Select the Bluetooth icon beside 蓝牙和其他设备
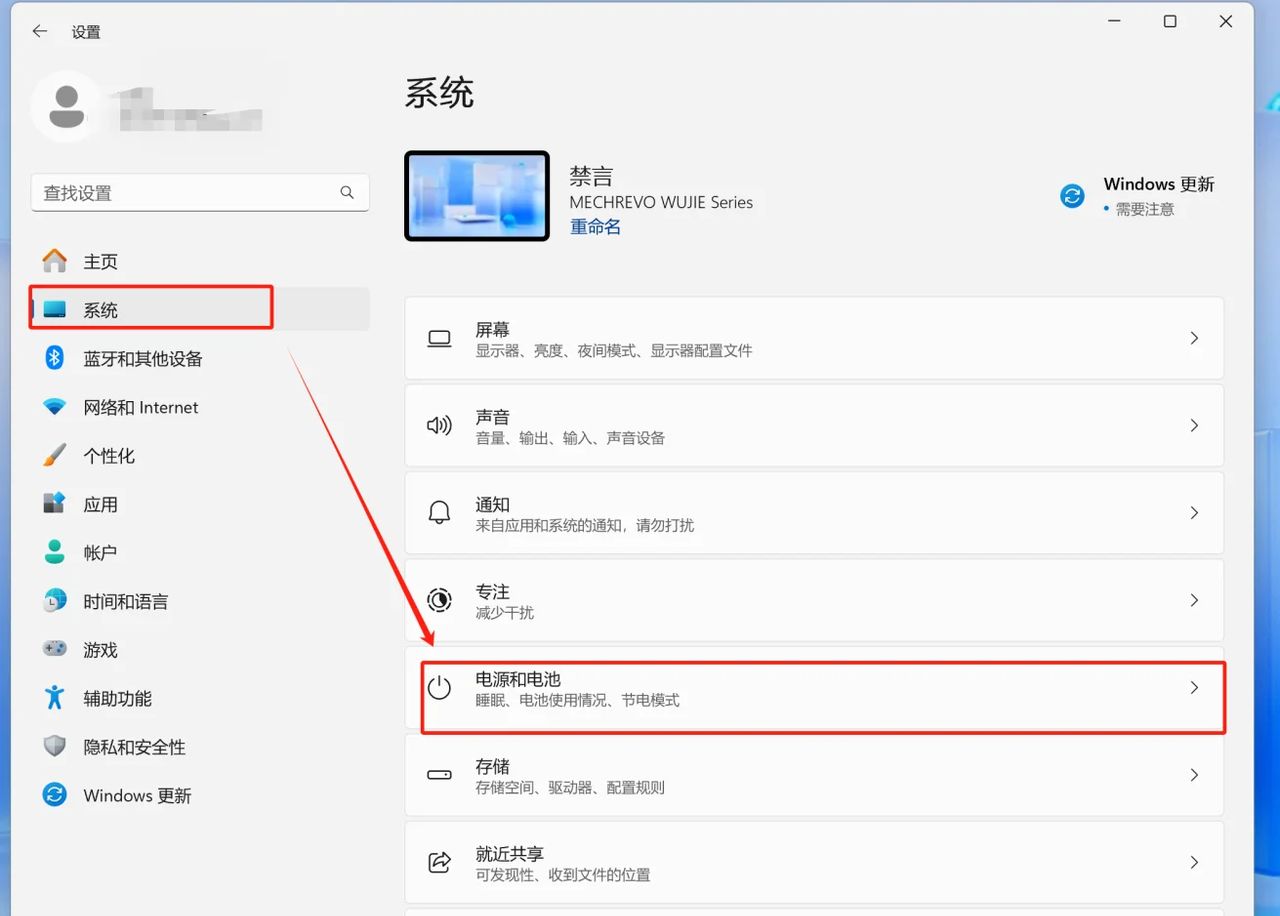Screen dimensions: 1280x916 click(x=55, y=358)
